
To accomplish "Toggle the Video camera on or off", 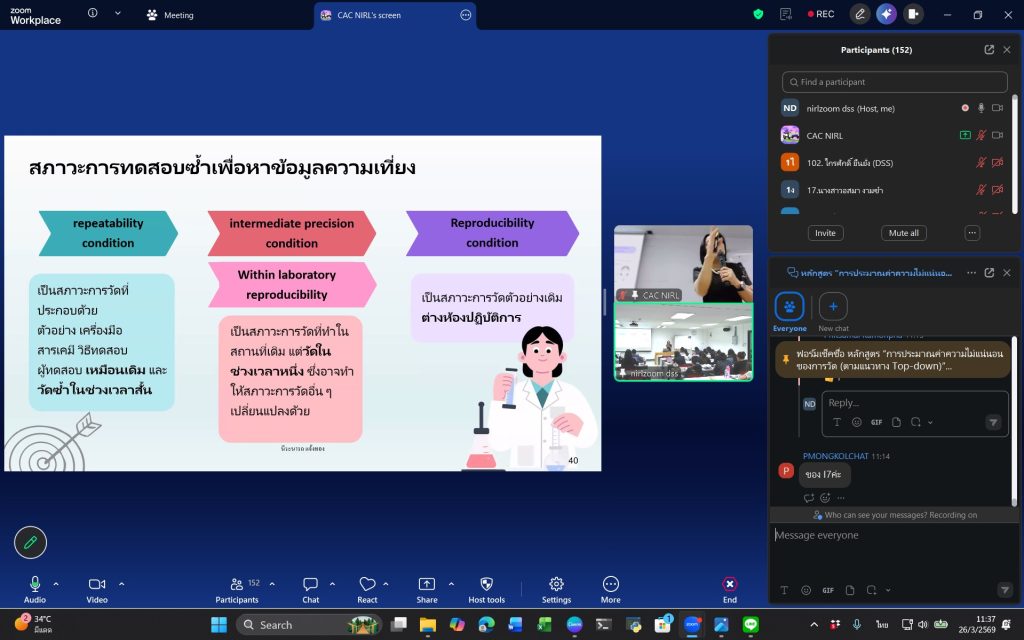I will (97, 584).
